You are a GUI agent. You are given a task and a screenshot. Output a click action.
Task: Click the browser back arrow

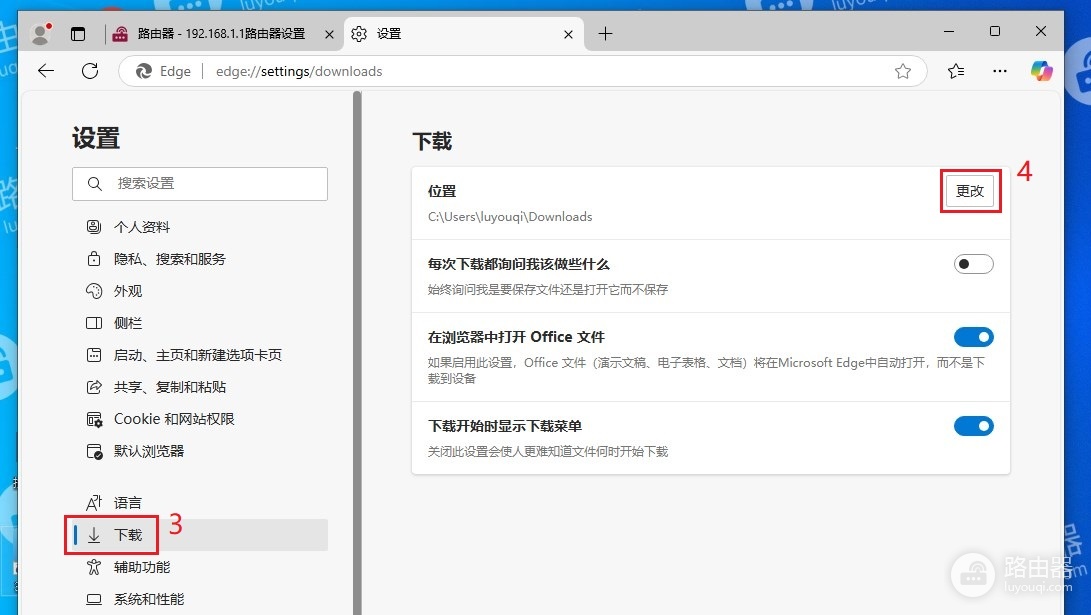46,71
